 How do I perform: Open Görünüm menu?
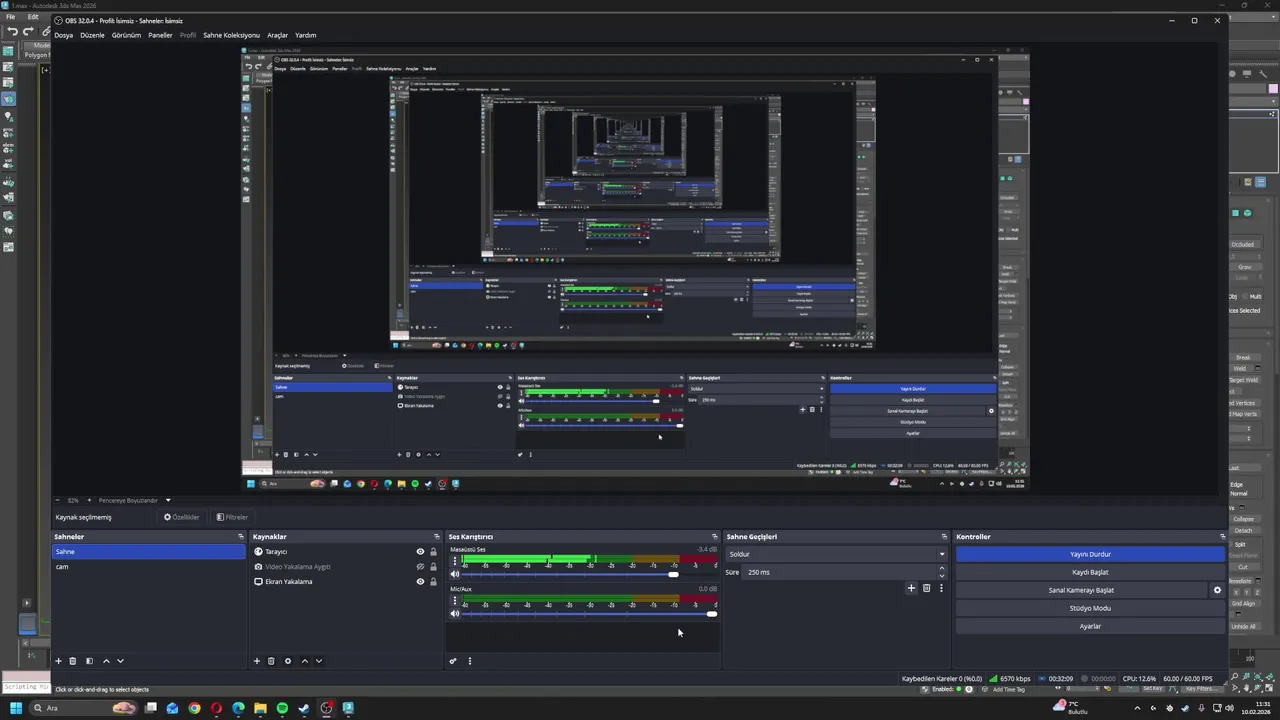(126, 35)
